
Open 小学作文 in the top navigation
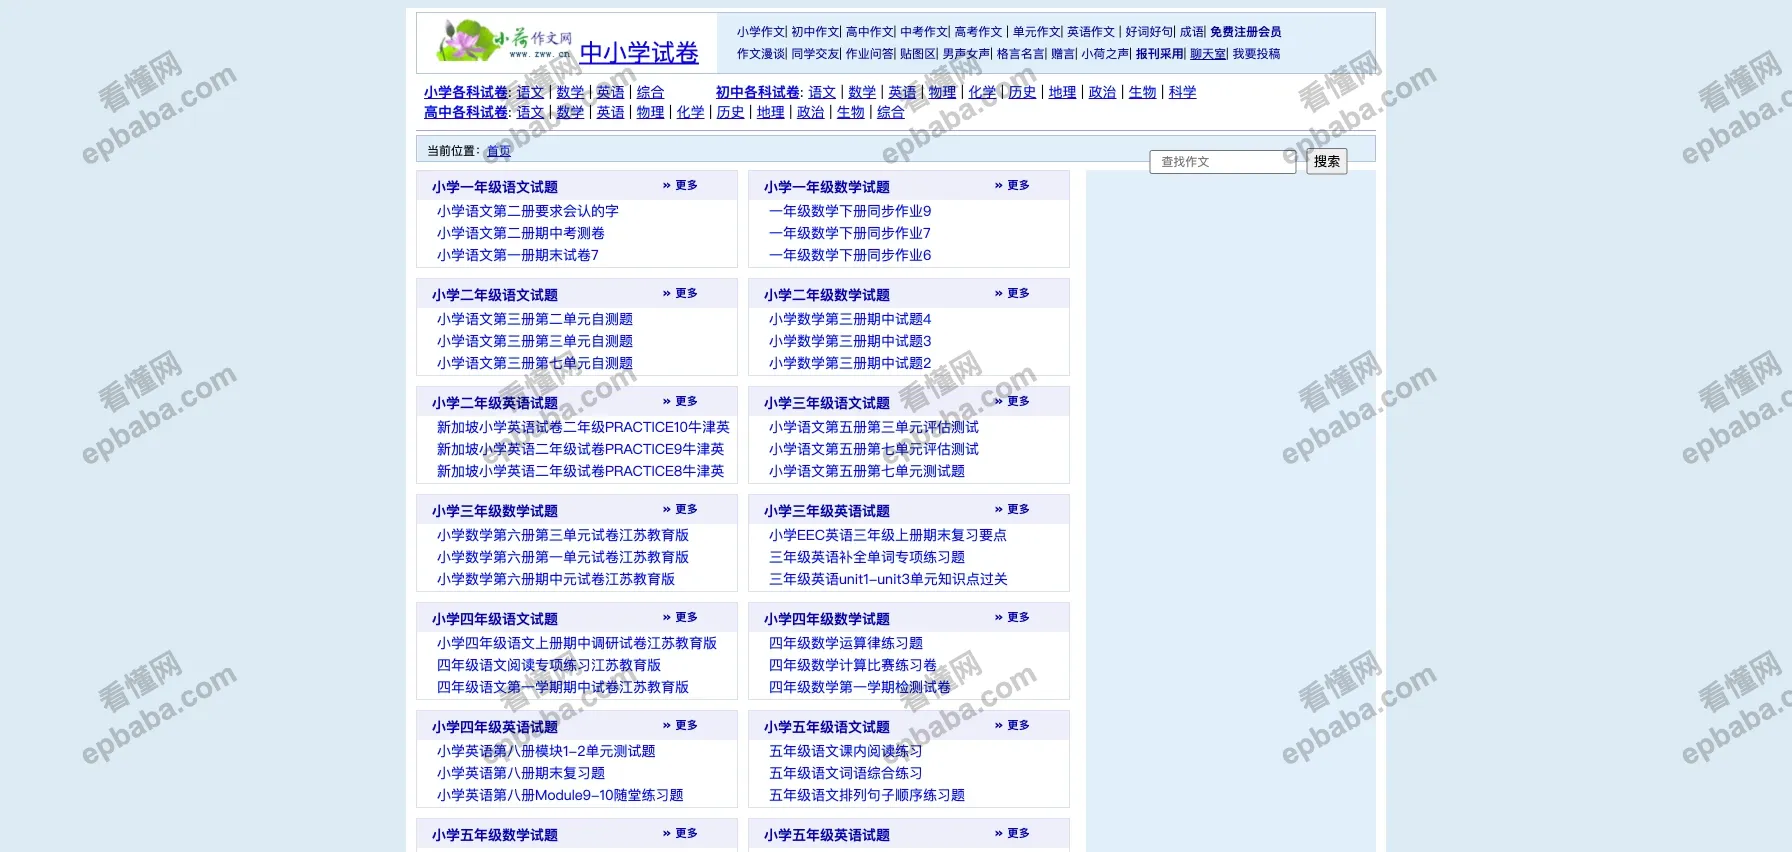click(x=761, y=32)
